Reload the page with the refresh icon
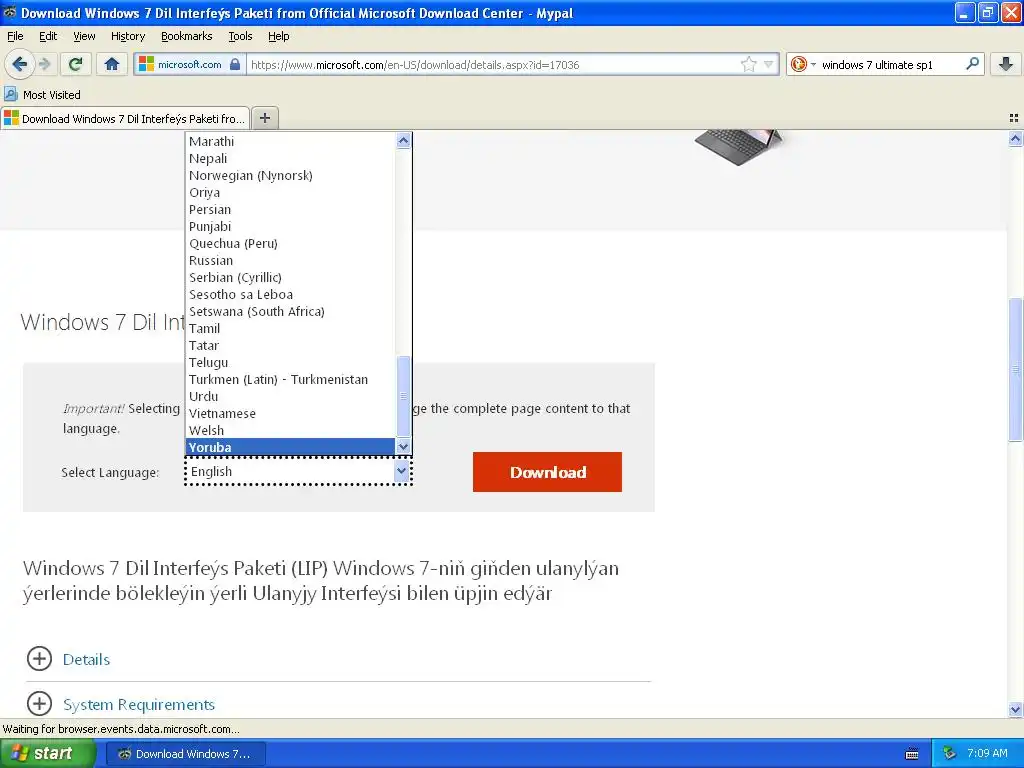Image resolution: width=1024 pixels, height=768 pixels. click(x=75, y=64)
